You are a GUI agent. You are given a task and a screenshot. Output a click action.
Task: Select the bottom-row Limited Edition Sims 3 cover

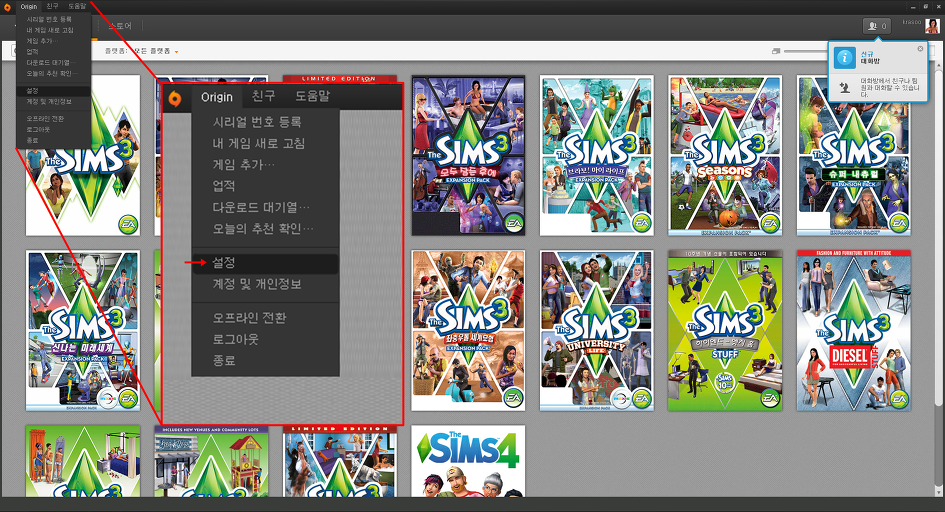coord(340,461)
